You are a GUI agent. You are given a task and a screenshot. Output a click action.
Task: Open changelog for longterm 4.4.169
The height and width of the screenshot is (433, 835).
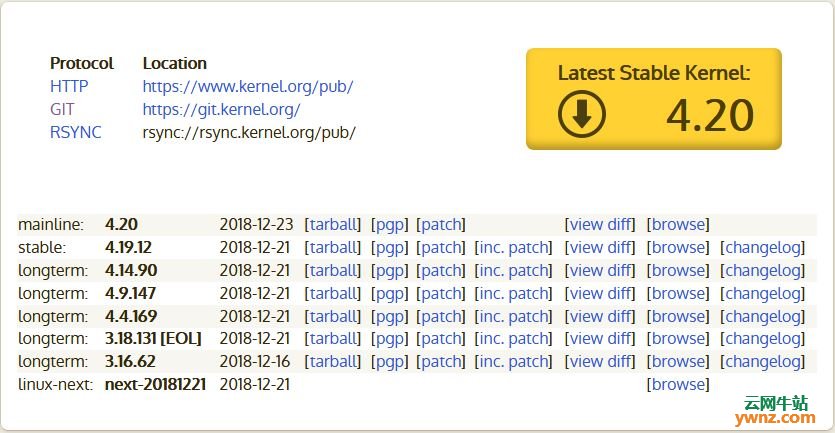coord(763,316)
